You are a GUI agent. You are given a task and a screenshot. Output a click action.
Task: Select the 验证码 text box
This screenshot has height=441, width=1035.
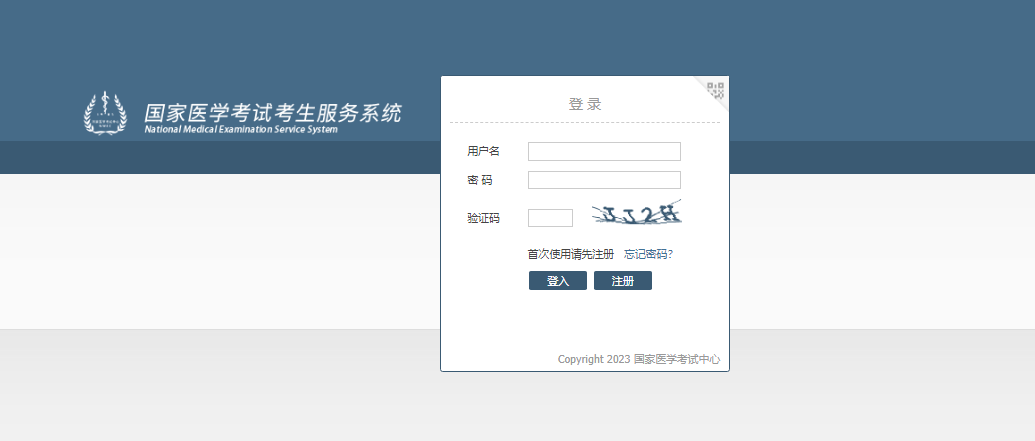pos(550,218)
